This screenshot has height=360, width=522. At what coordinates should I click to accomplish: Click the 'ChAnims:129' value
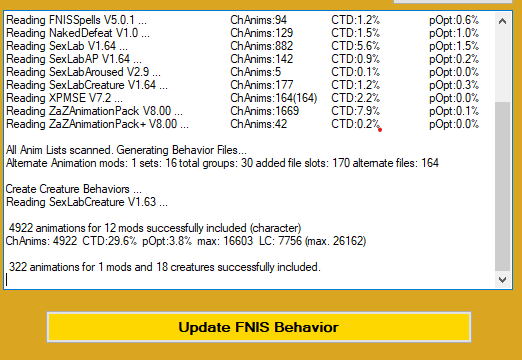[x=262, y=33]
